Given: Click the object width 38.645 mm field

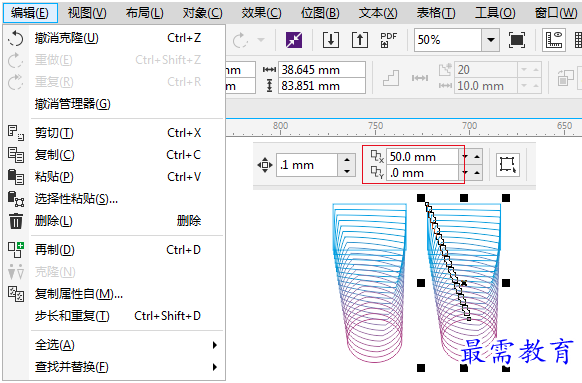Looking at the screenshot, I should (x=321, y=69).
